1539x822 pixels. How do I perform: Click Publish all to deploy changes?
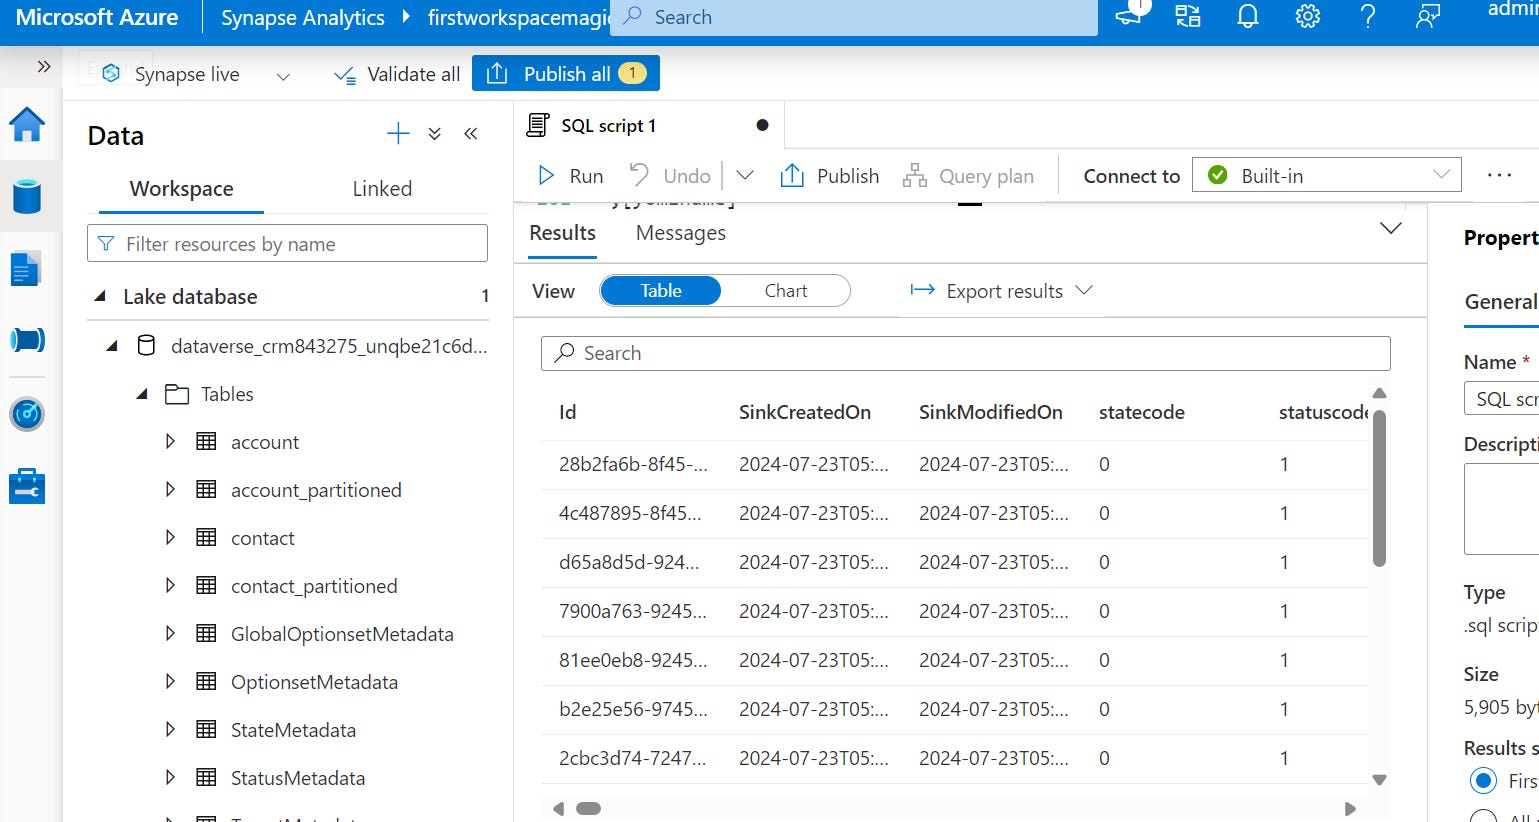click(x=566, y=73)
